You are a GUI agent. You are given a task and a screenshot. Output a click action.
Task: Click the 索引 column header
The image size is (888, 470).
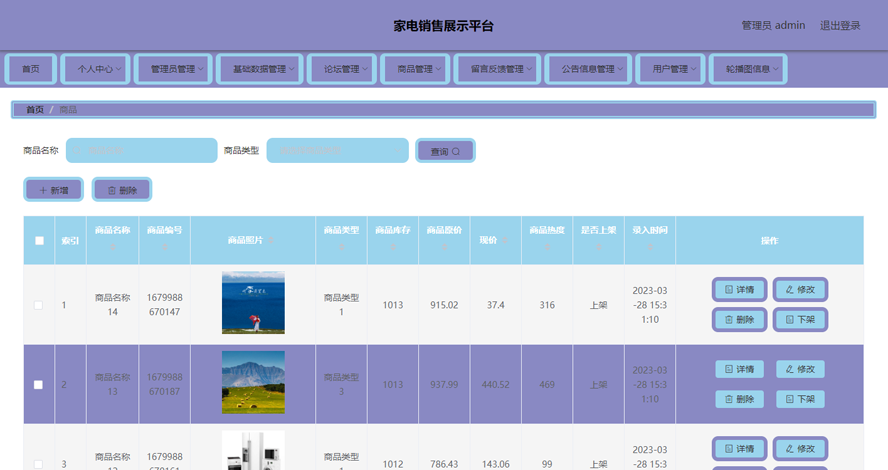tap(70, 241)
